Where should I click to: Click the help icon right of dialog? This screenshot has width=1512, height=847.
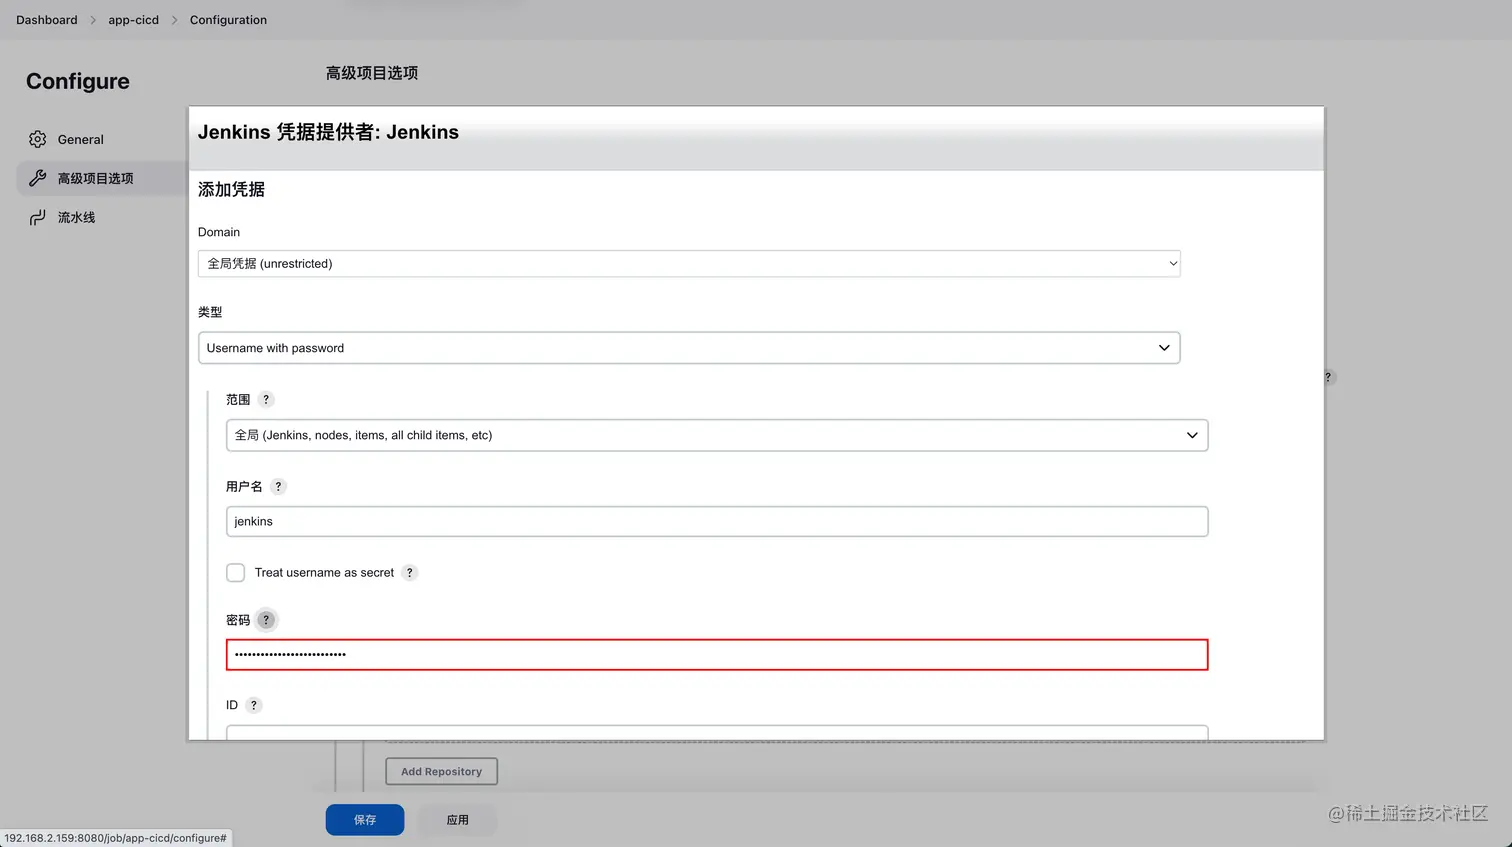pyautogui.click(x=1328, y=377)
